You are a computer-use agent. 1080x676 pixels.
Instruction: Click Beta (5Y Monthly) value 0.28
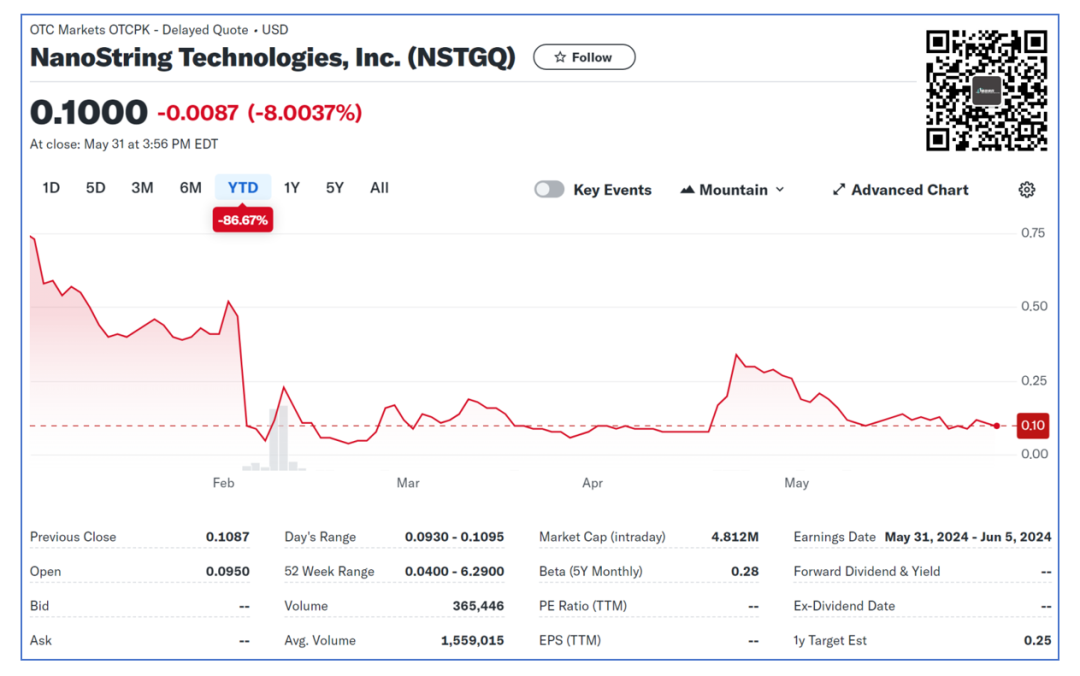click(x=745, y=571)
